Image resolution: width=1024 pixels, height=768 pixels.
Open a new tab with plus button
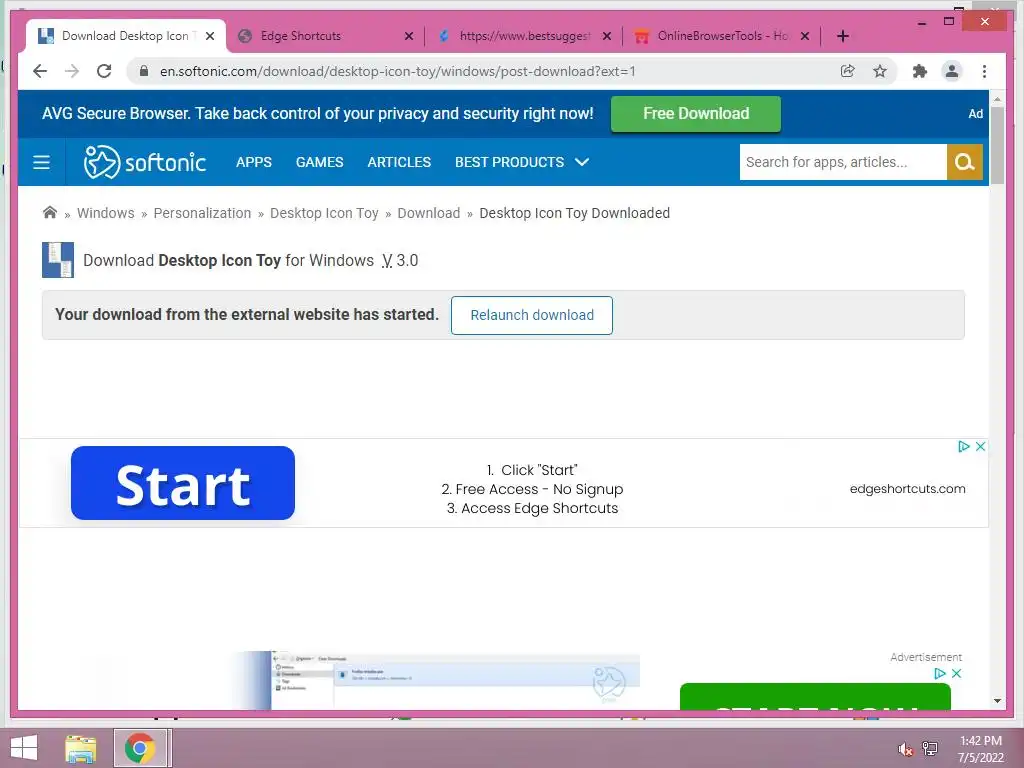[842, 36]
